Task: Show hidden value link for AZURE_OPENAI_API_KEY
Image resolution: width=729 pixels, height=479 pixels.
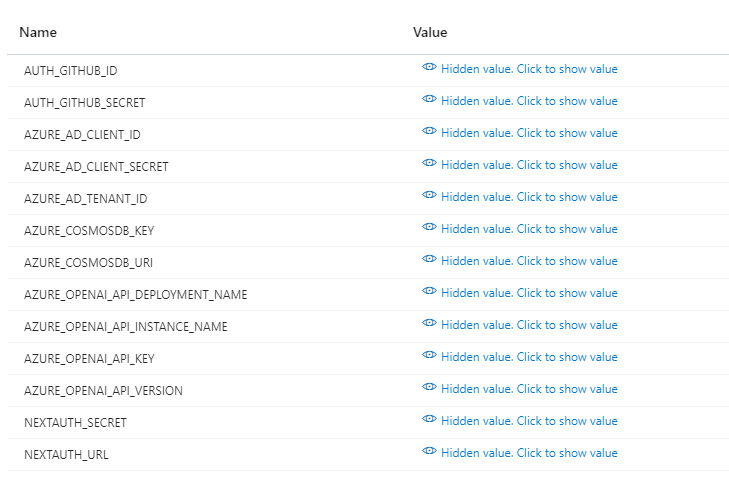Action: pyautogui.click(x=529, y=357)
